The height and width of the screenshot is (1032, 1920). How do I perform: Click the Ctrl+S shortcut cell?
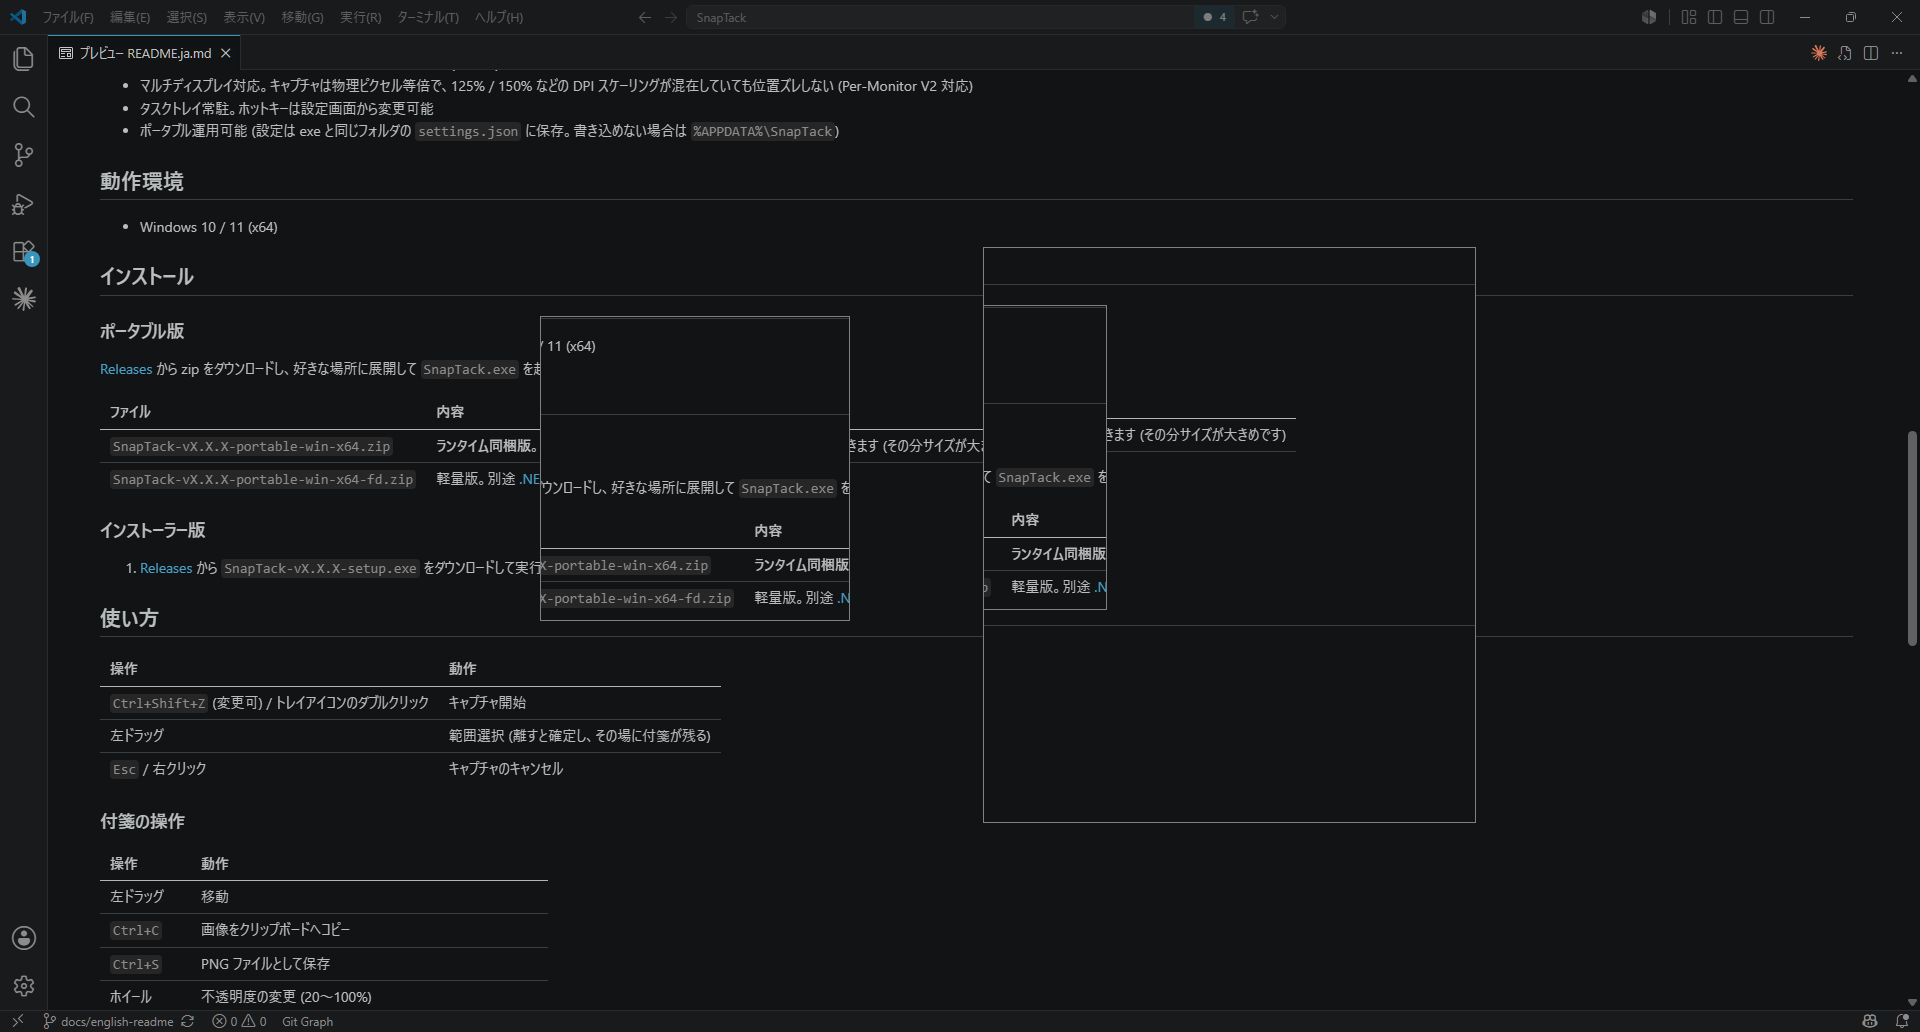(x=136, y=964)
